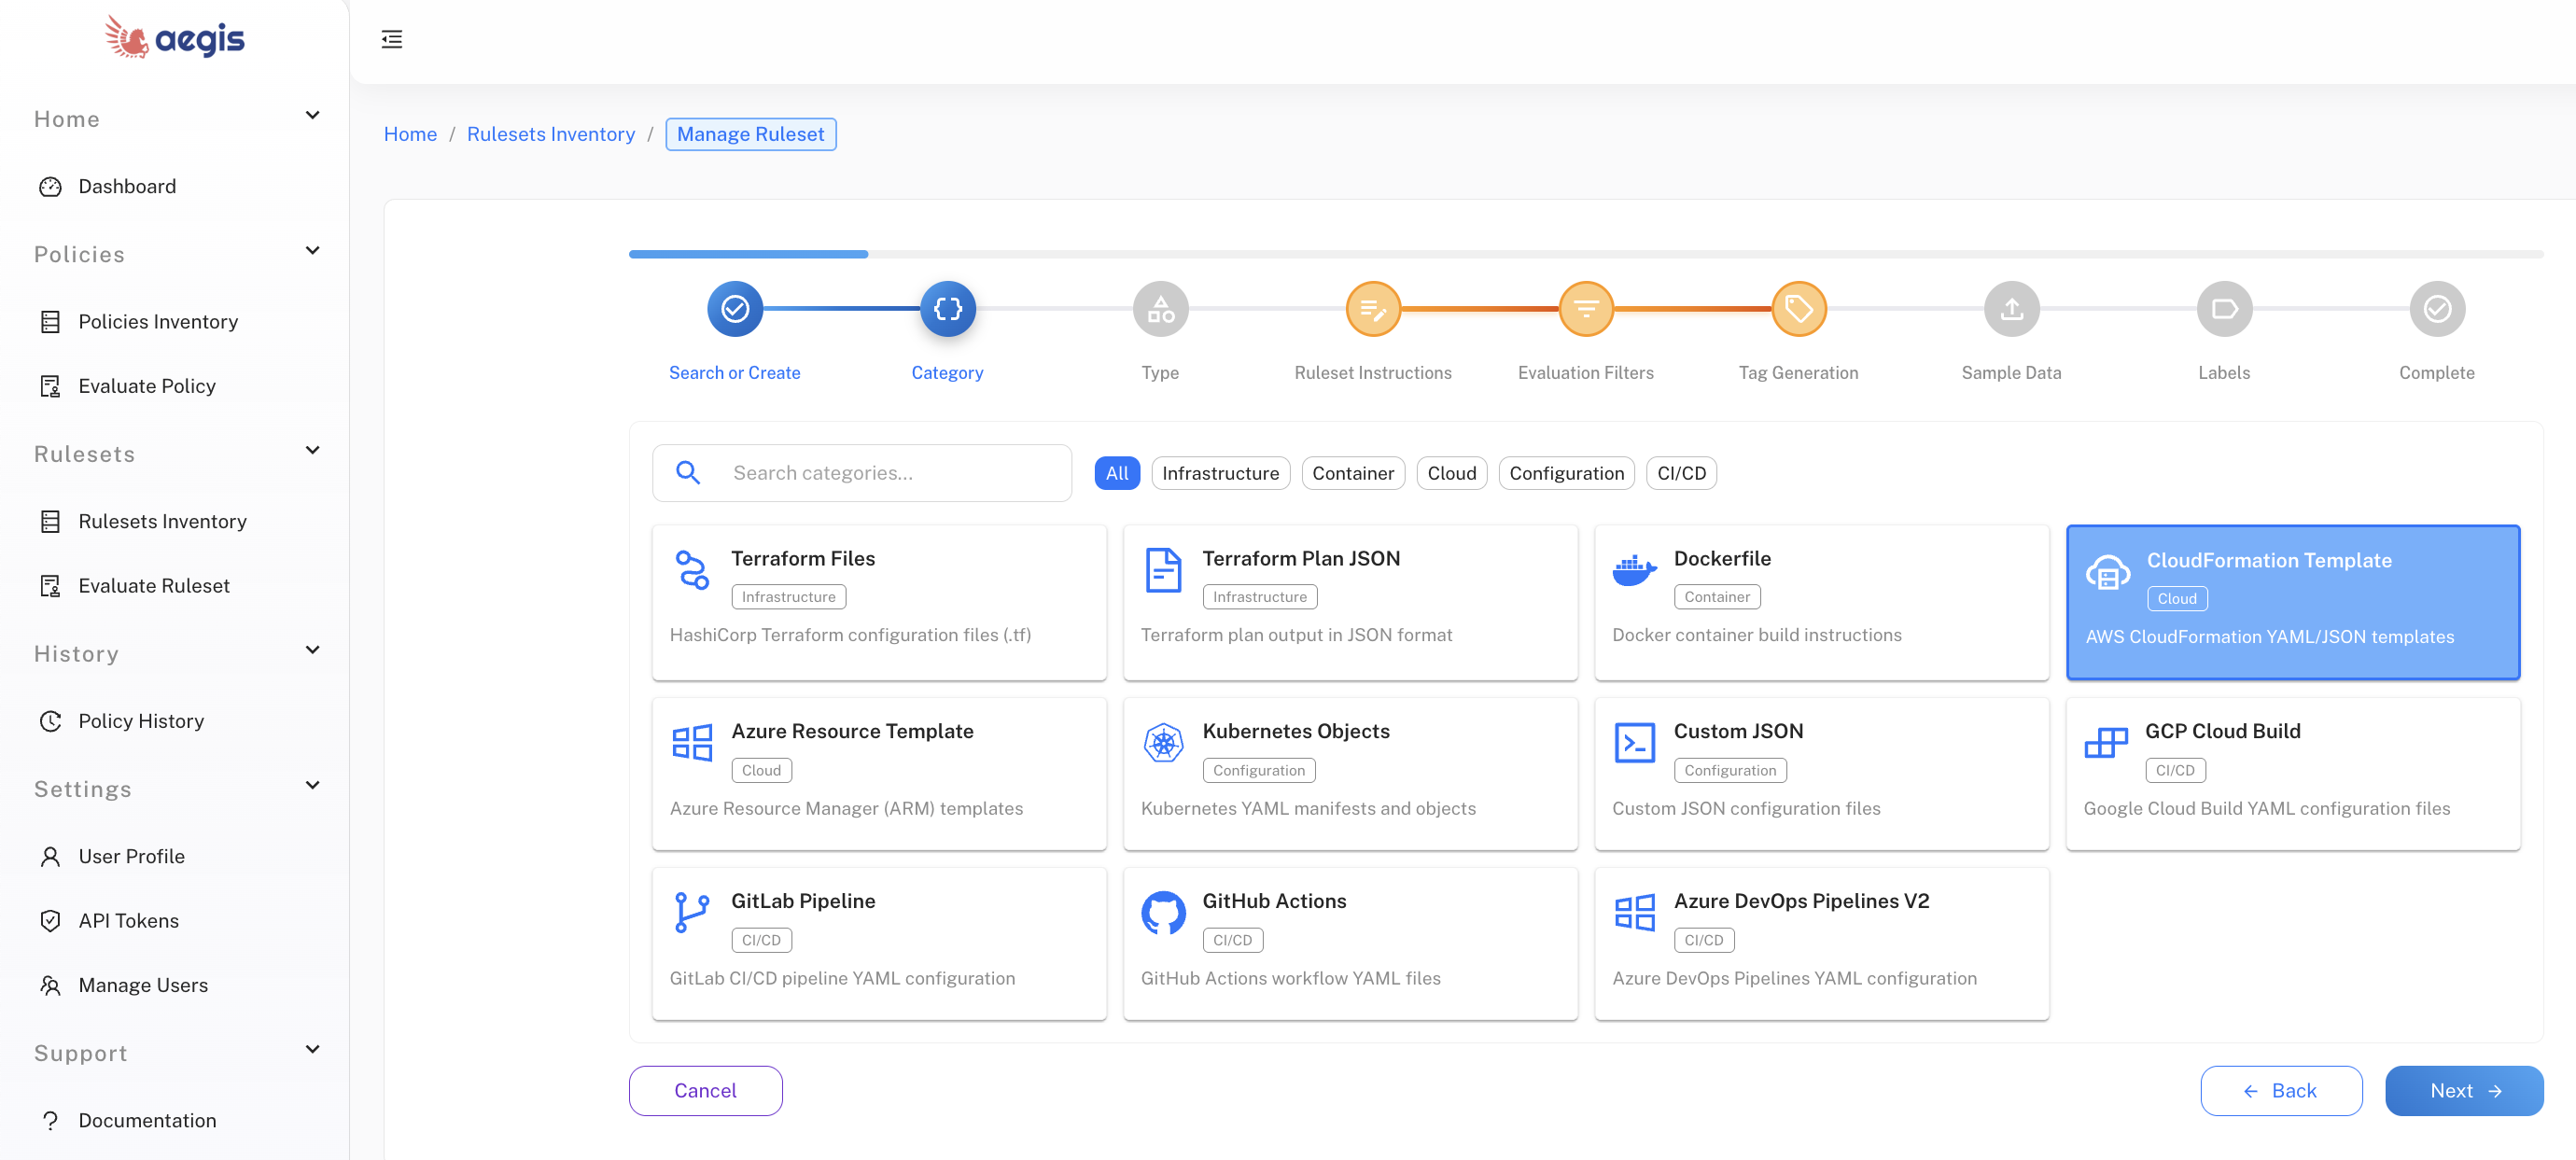Image resolution: width=2576 pixels, height=1160 pixels.
Task: Select the All category filter
Action: pyautogui.click(x=1117, y=473)
